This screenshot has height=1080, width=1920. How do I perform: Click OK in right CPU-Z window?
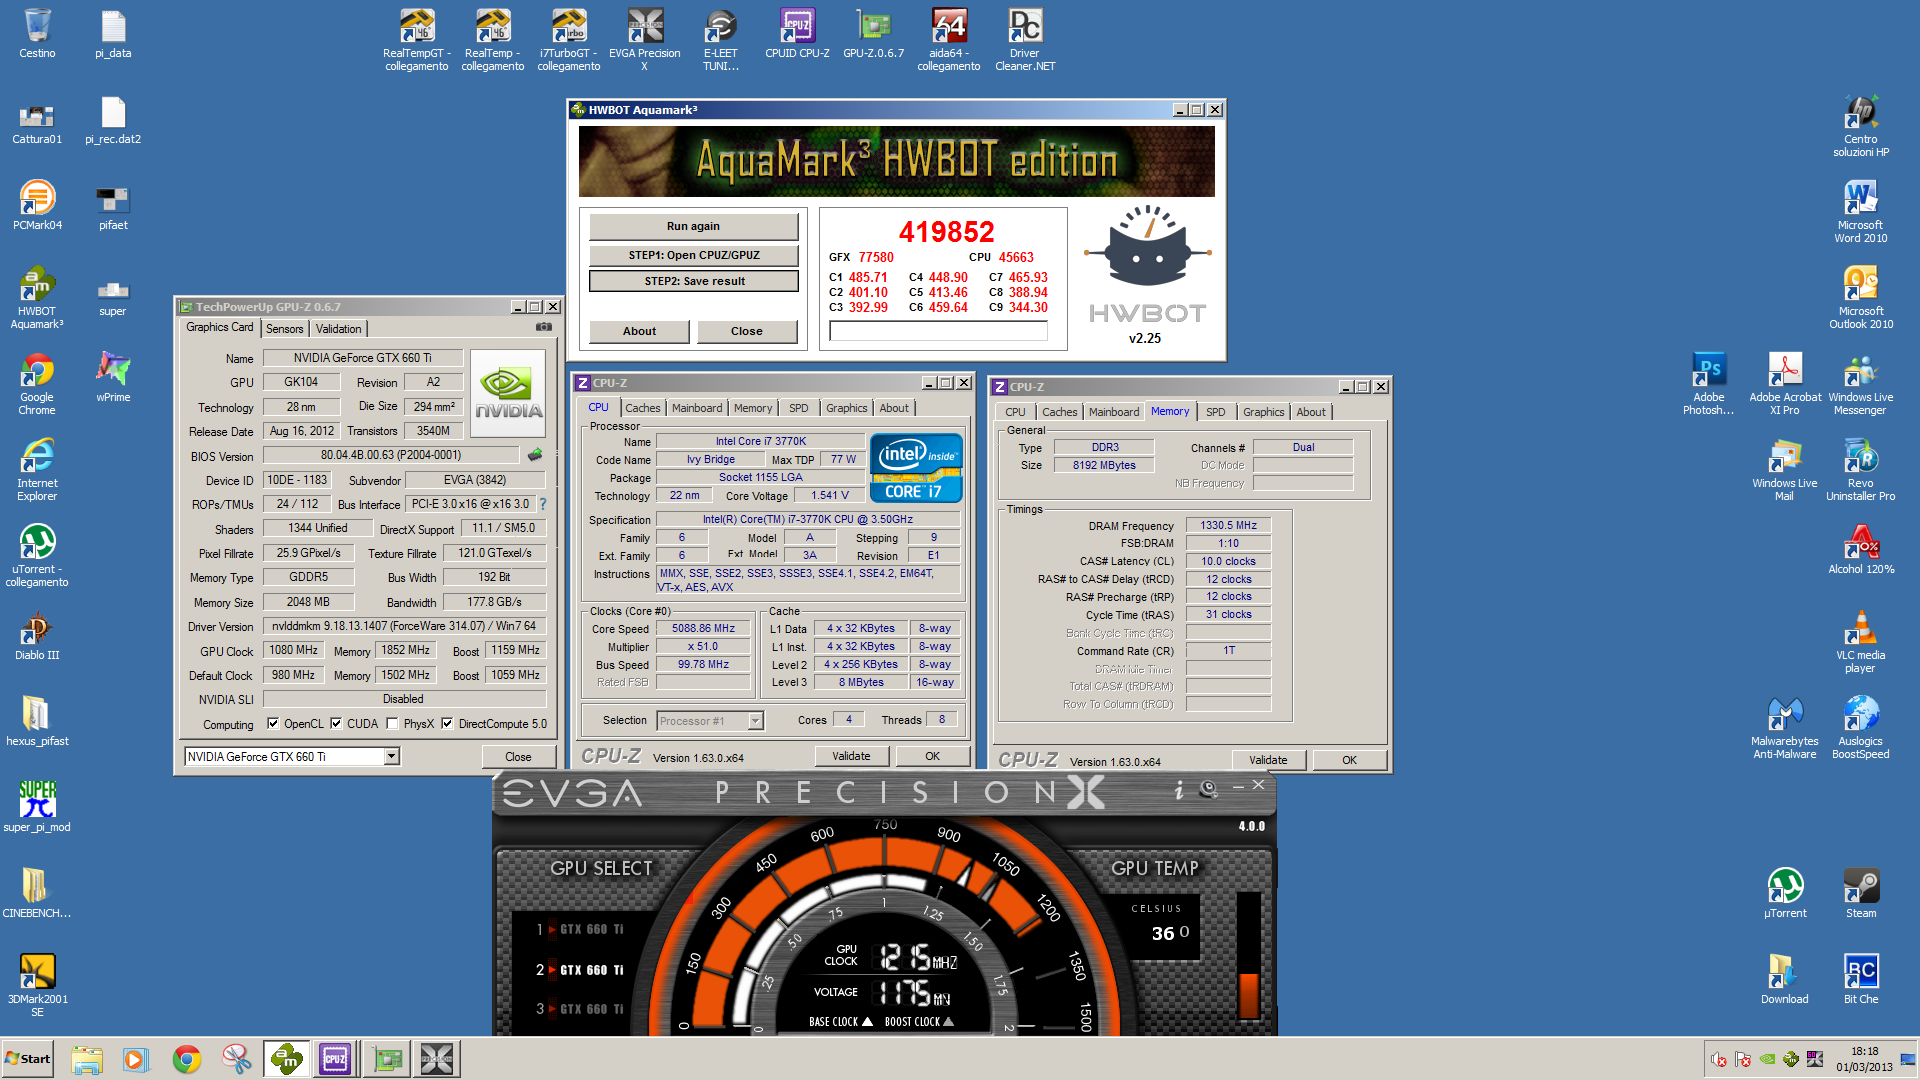tap(1349, 760)
